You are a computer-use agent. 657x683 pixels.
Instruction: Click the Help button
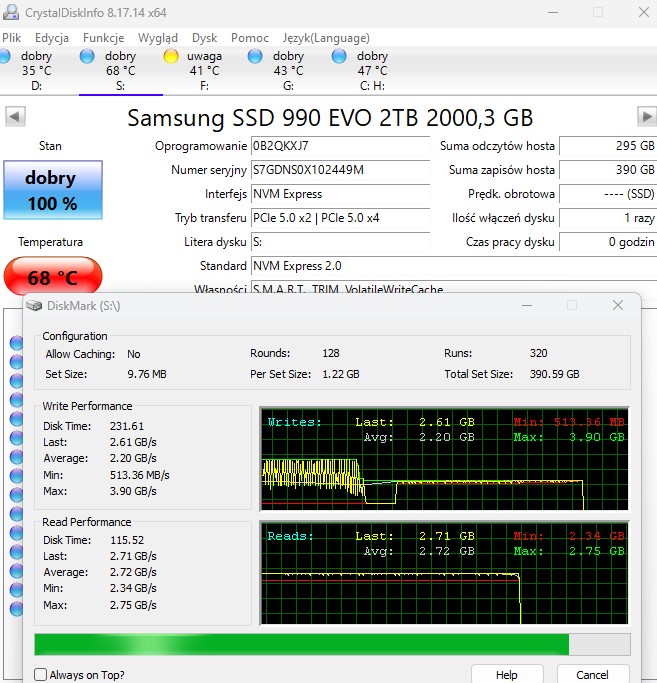(x=506, y=675)
